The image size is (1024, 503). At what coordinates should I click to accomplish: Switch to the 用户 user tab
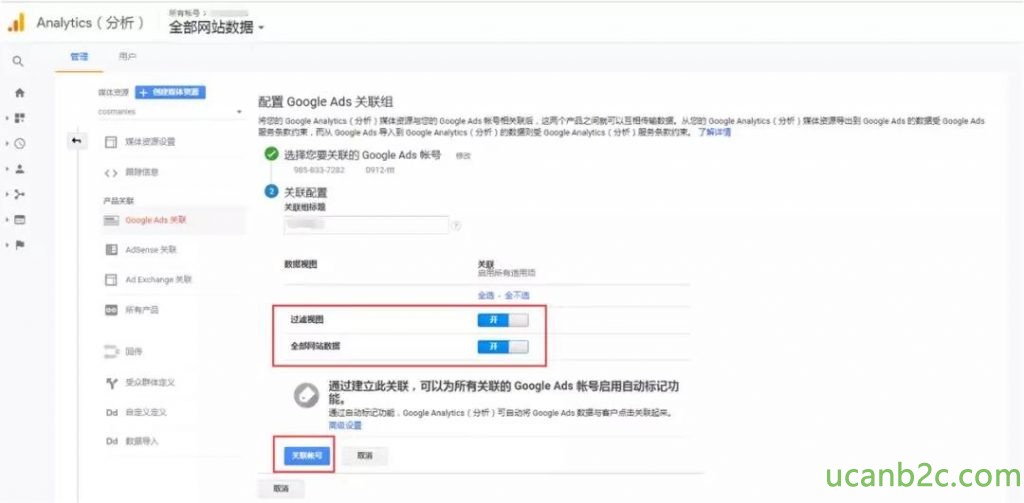(127, 57)
